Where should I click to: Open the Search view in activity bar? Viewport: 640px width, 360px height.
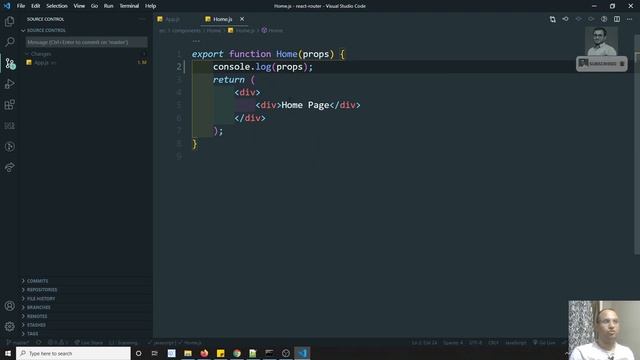[9, 42]
